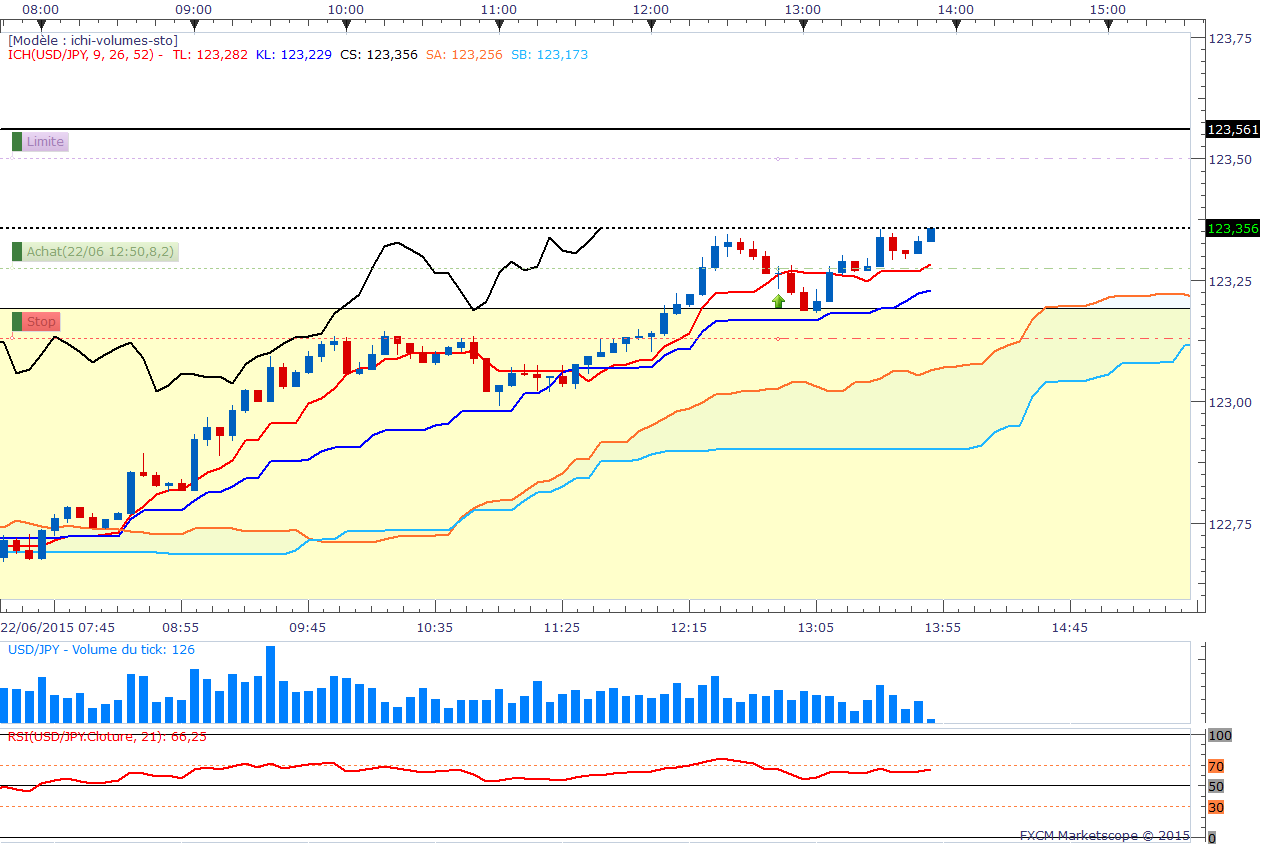1263x844 pixels.
Task: Click the 123,561 price tag on axis
Action: point(1233,130)
